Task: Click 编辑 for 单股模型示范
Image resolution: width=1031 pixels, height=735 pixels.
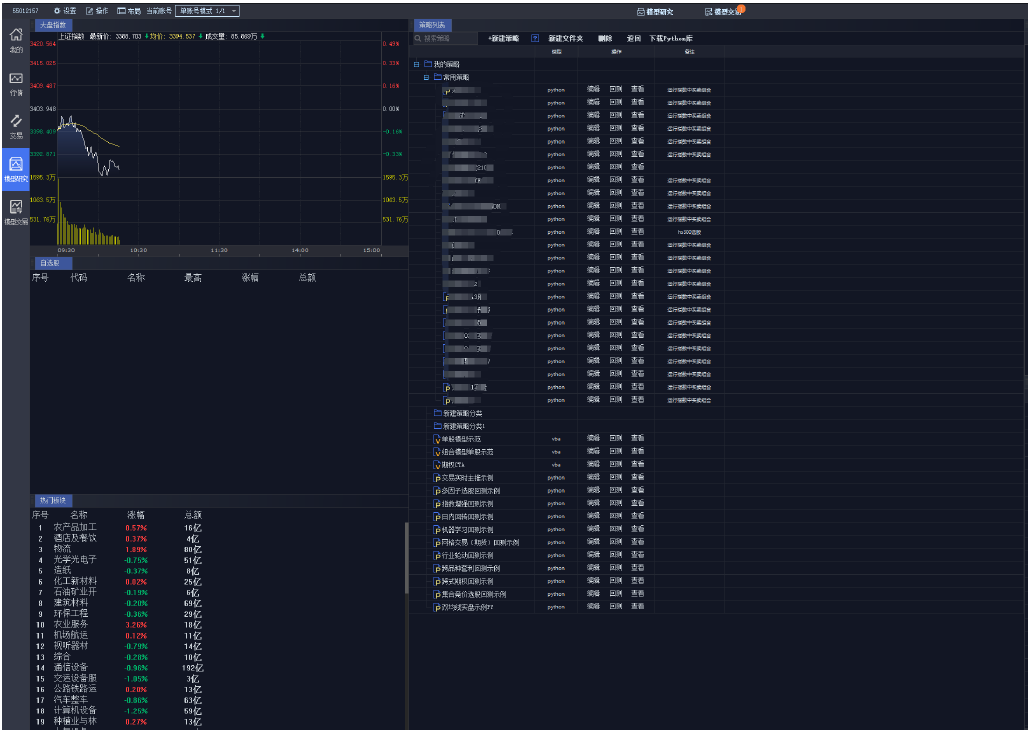Action: [x=593, y=439]
